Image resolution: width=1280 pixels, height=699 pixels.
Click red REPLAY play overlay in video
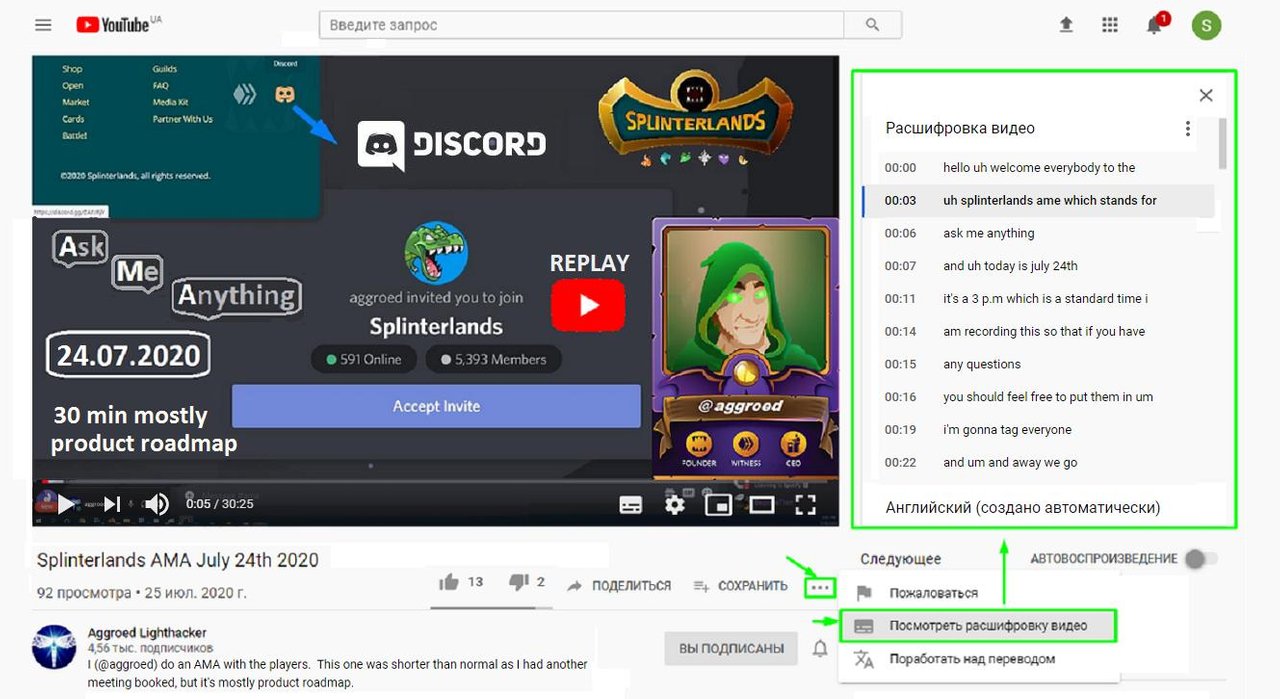[589, 305]
